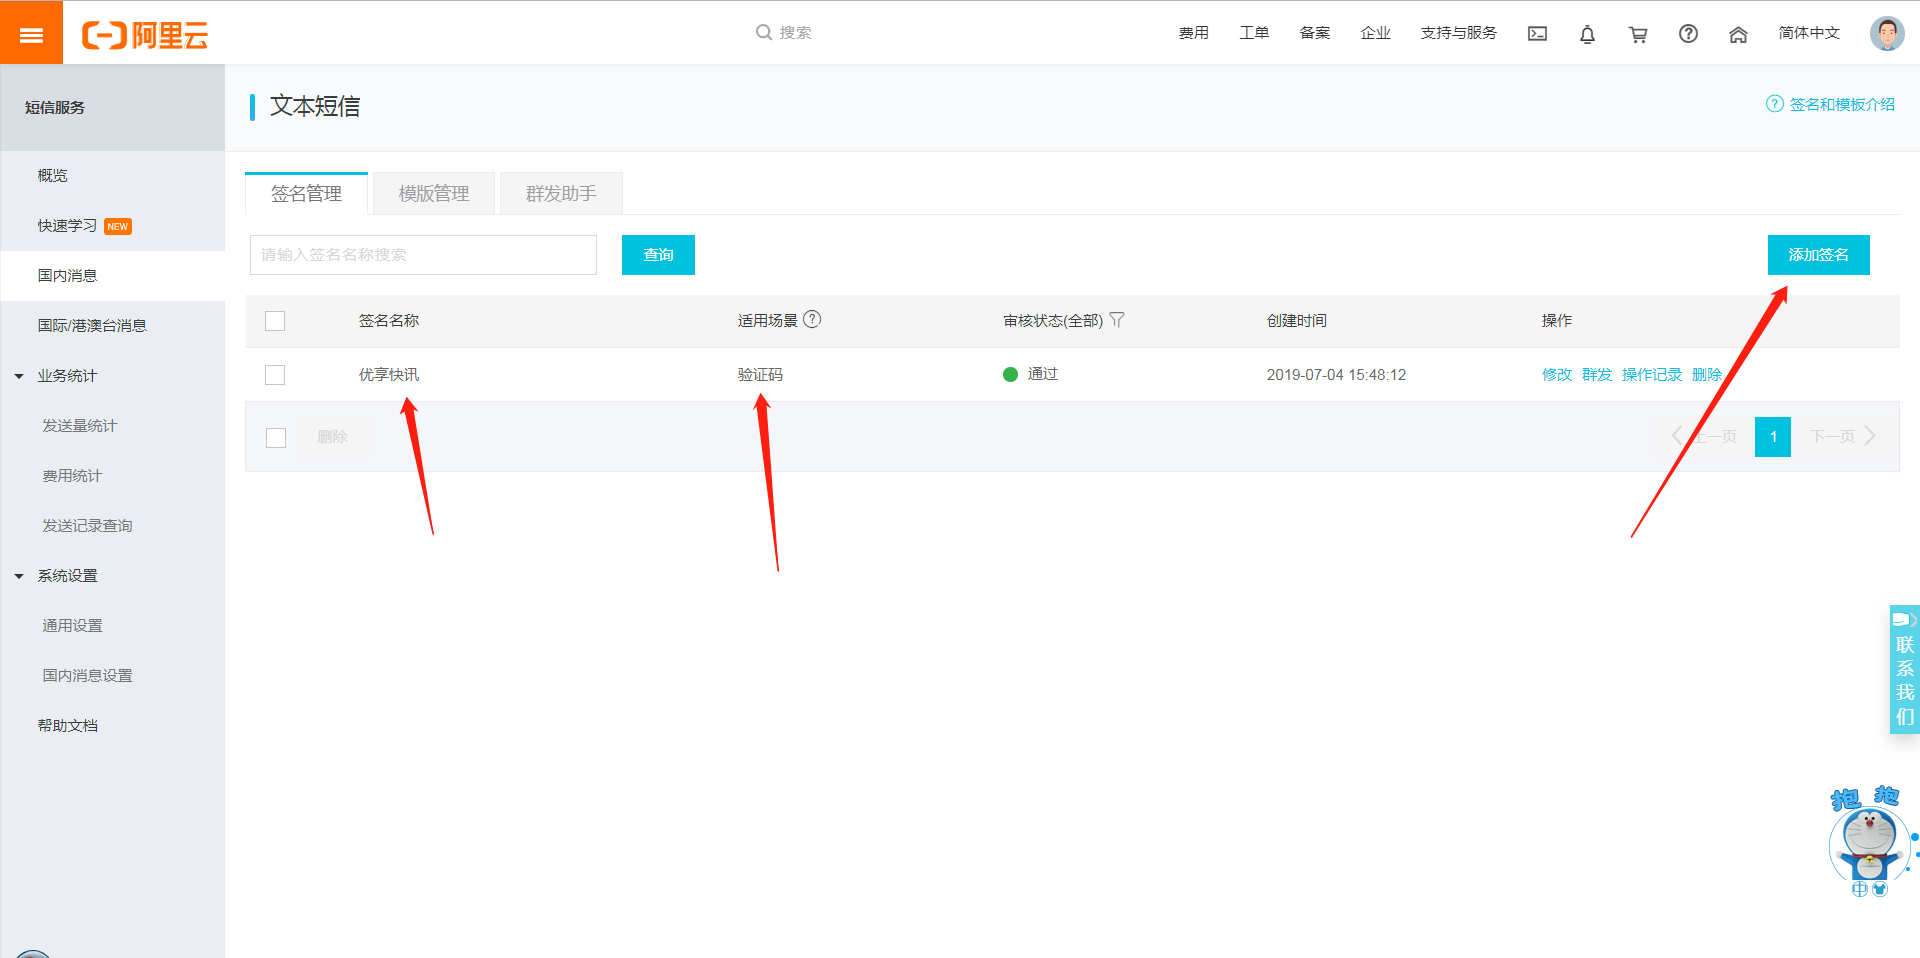This screenshot has height=958, width=1920.
Task: Collapse the 系统设置 section
Action: tap(19, 576)
